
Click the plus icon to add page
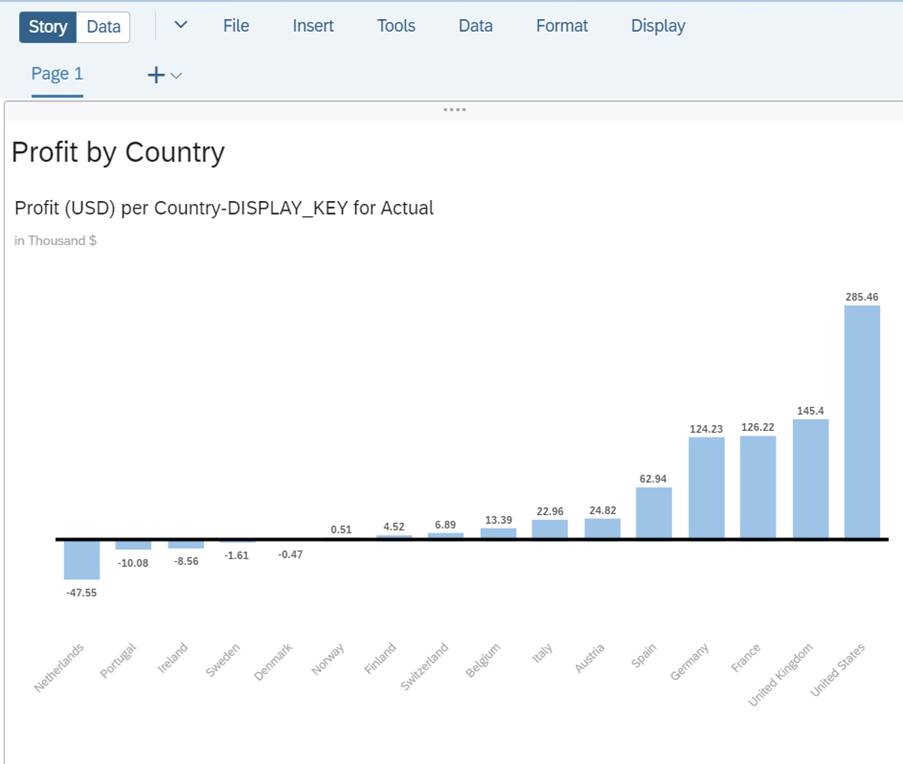point(155,75)
